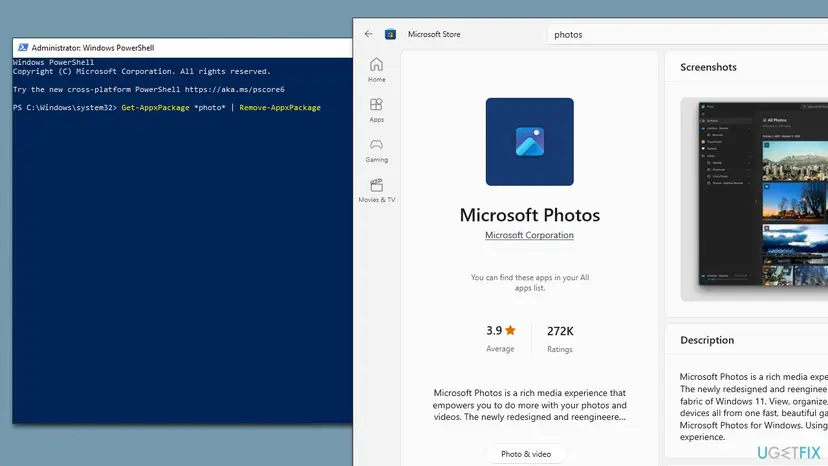Click the short app description under ratings
Image resolution: width=828 pixels, height=466 pixels.
(x=530, y=405)
